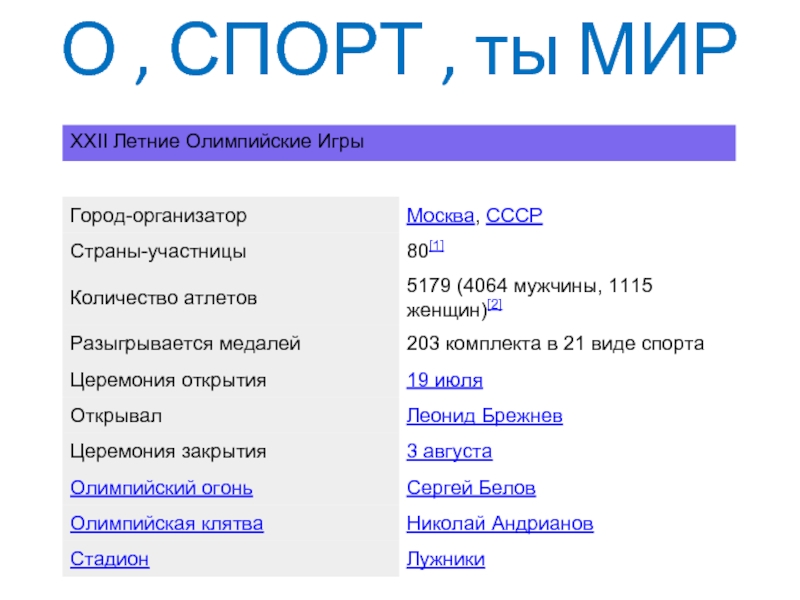800x600 pixels.
Task: Select the Разыгрывается медалей label
Action: [x=185, y=344]
